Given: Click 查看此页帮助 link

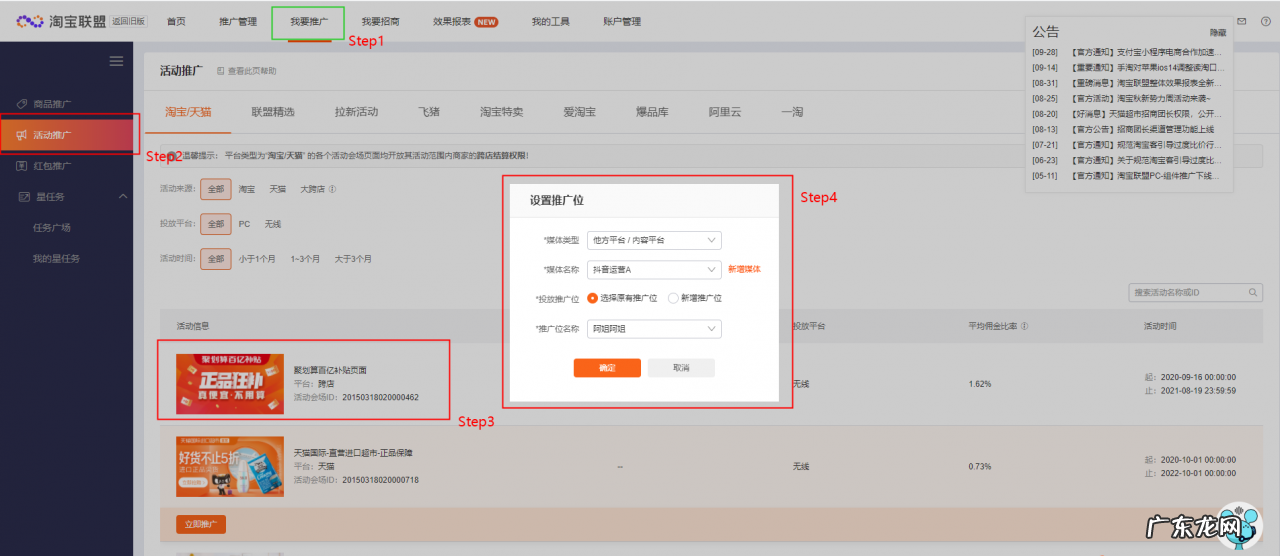Looking at the screenshot, I should pyautogui.click(x=252, y=71).
